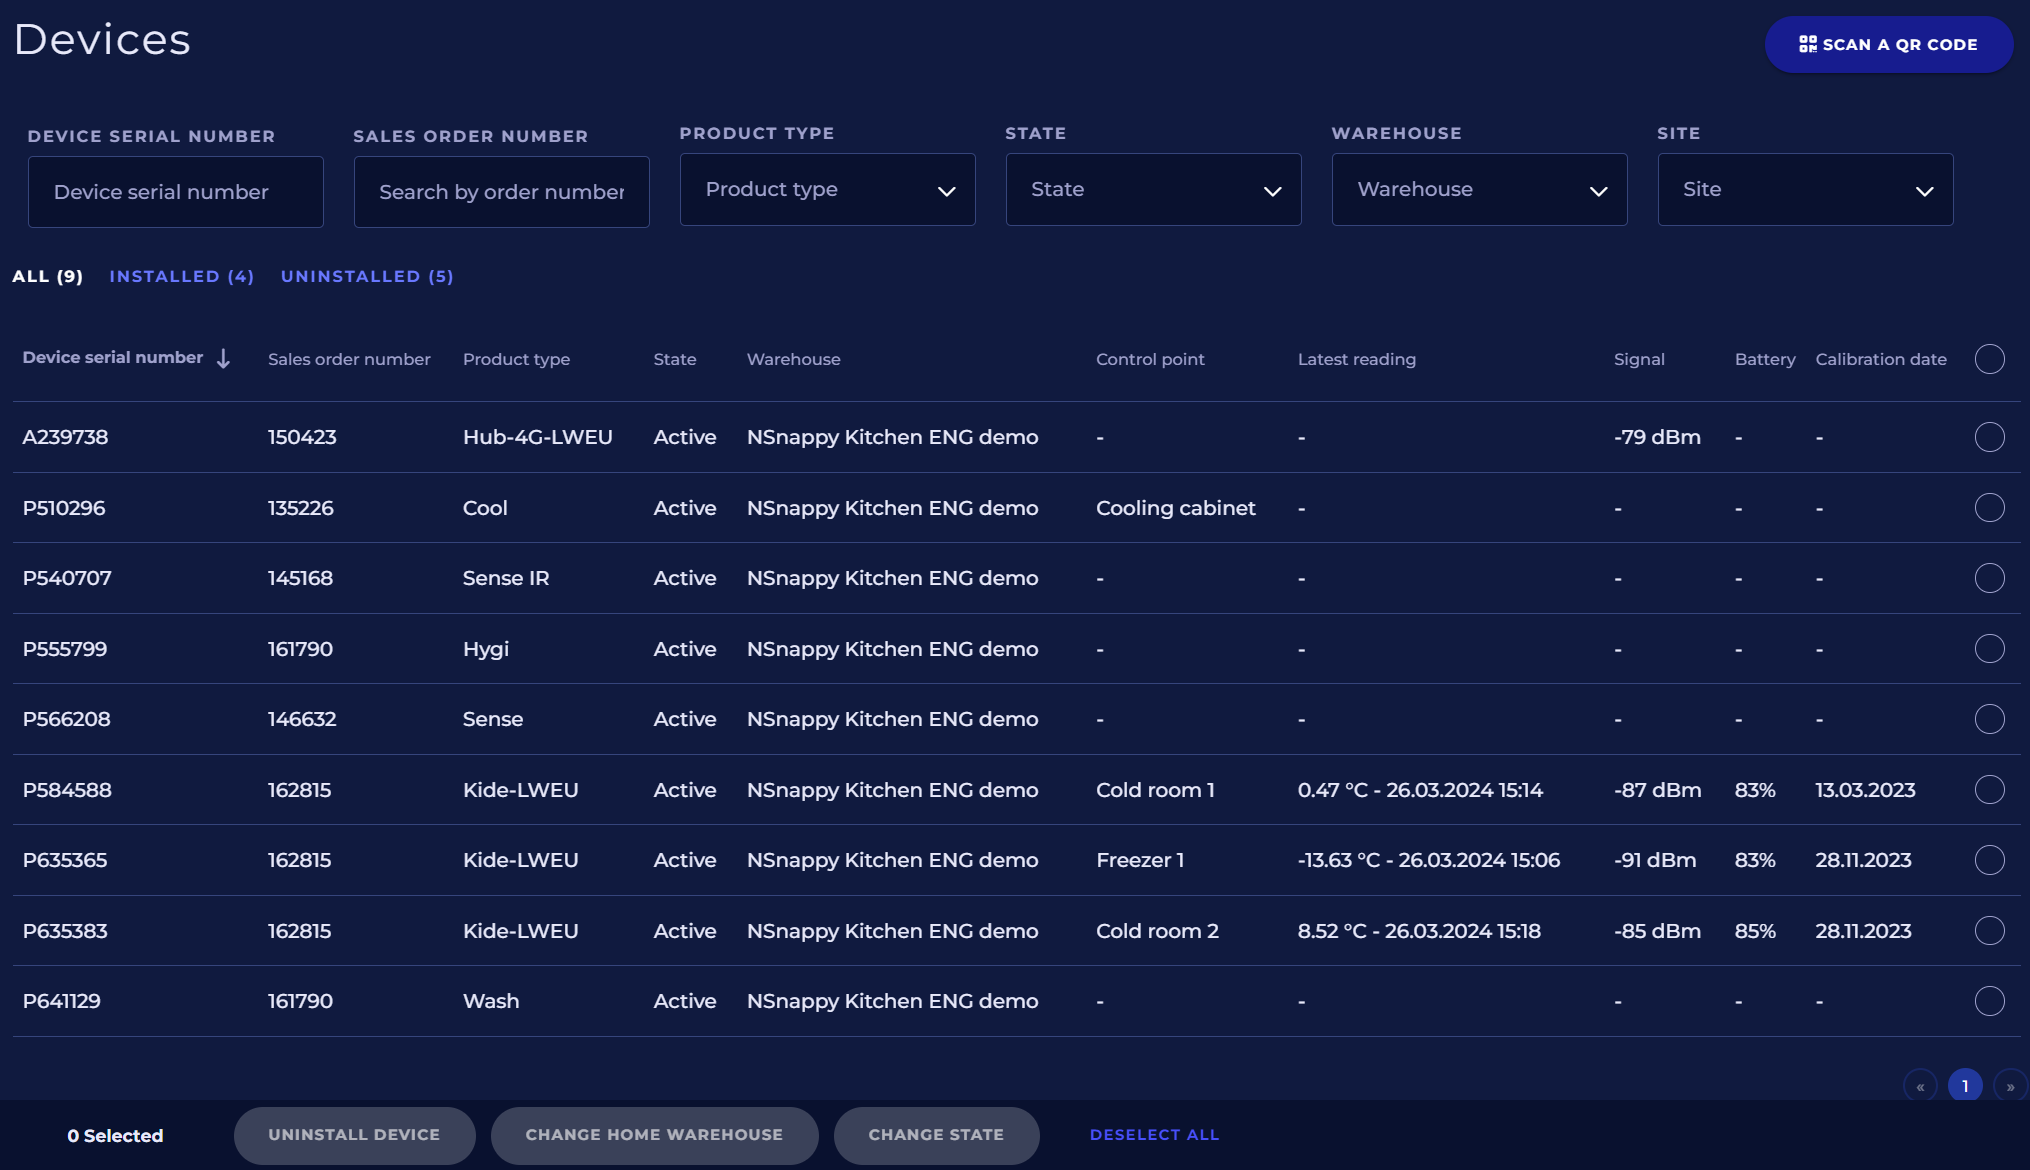Click the Uninstall Device button
This screenshot has height=1170, width=2030.
354,1135
